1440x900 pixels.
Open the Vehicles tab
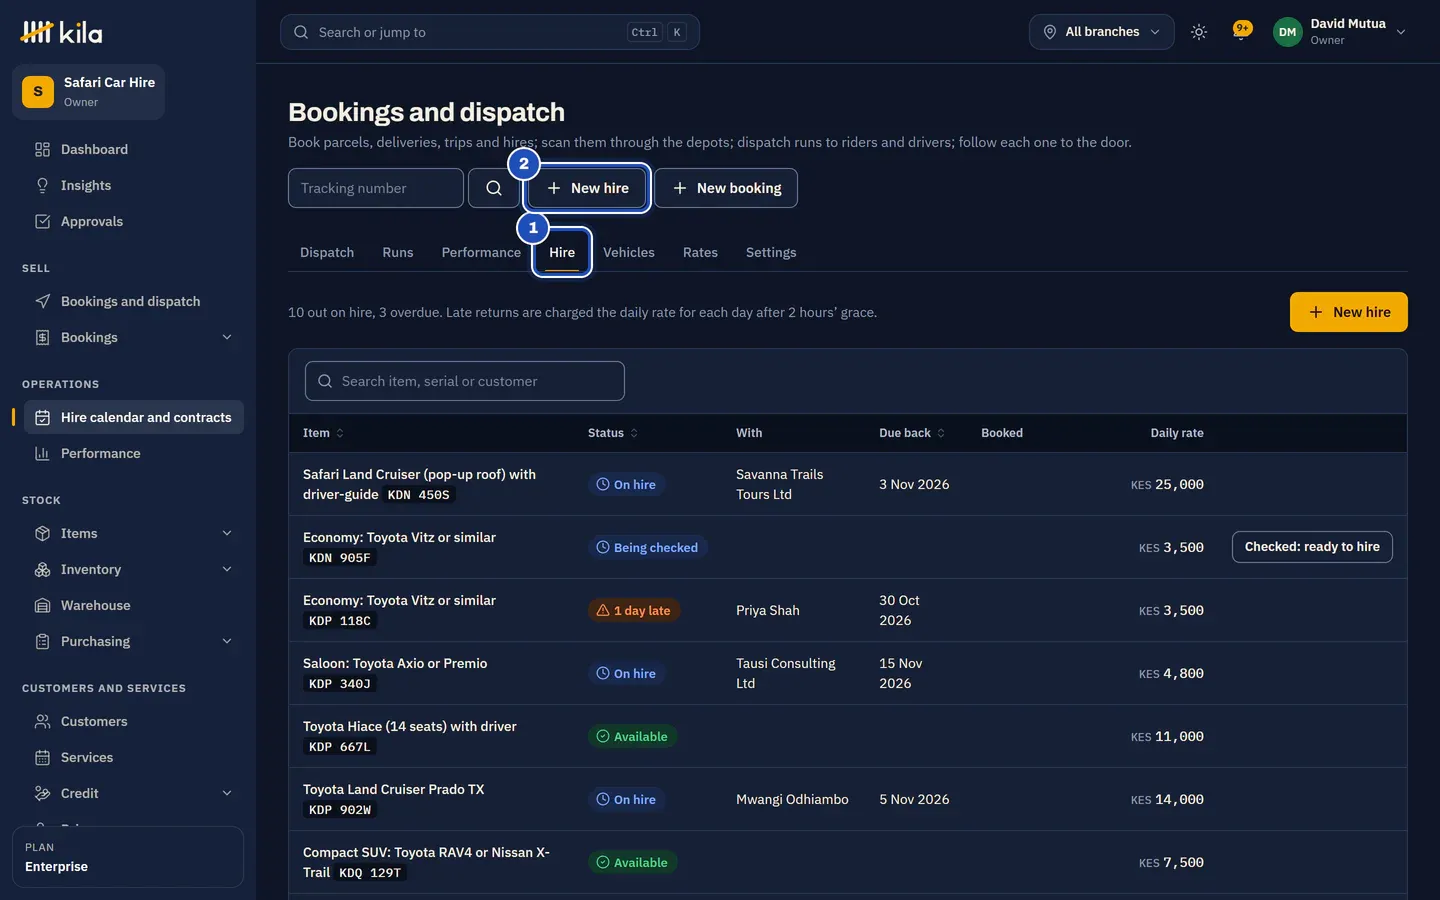click(x=629, y=253)
